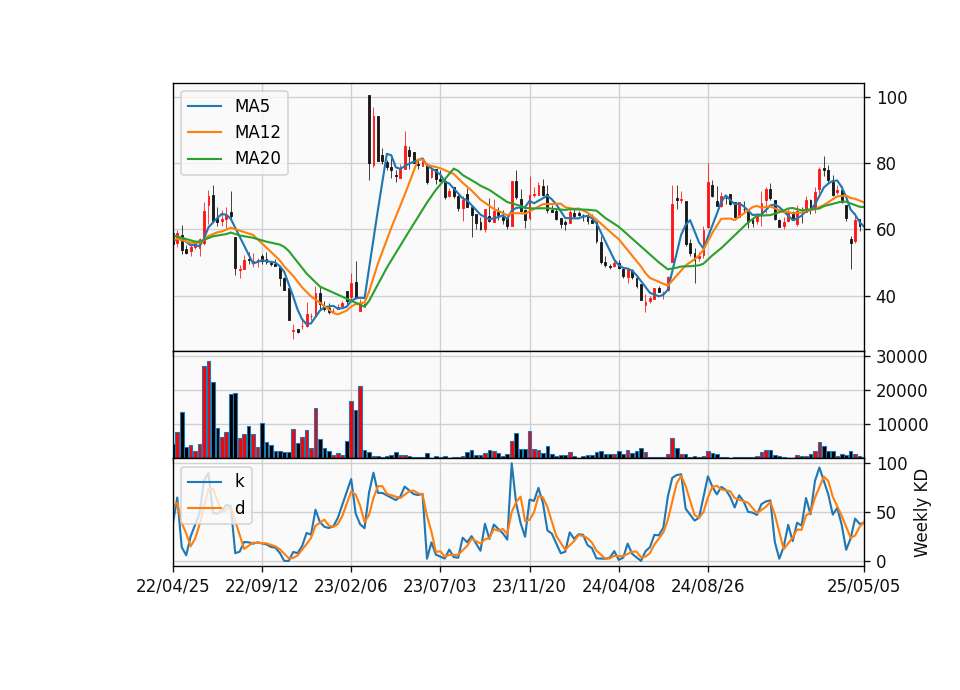Click the tallest volume bar near 30000
This screenshot has width=960, height=690.
point(209,410)
